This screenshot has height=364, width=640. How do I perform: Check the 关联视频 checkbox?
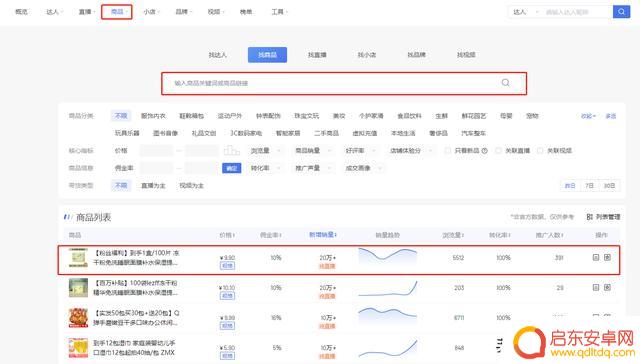click(540, 151)
